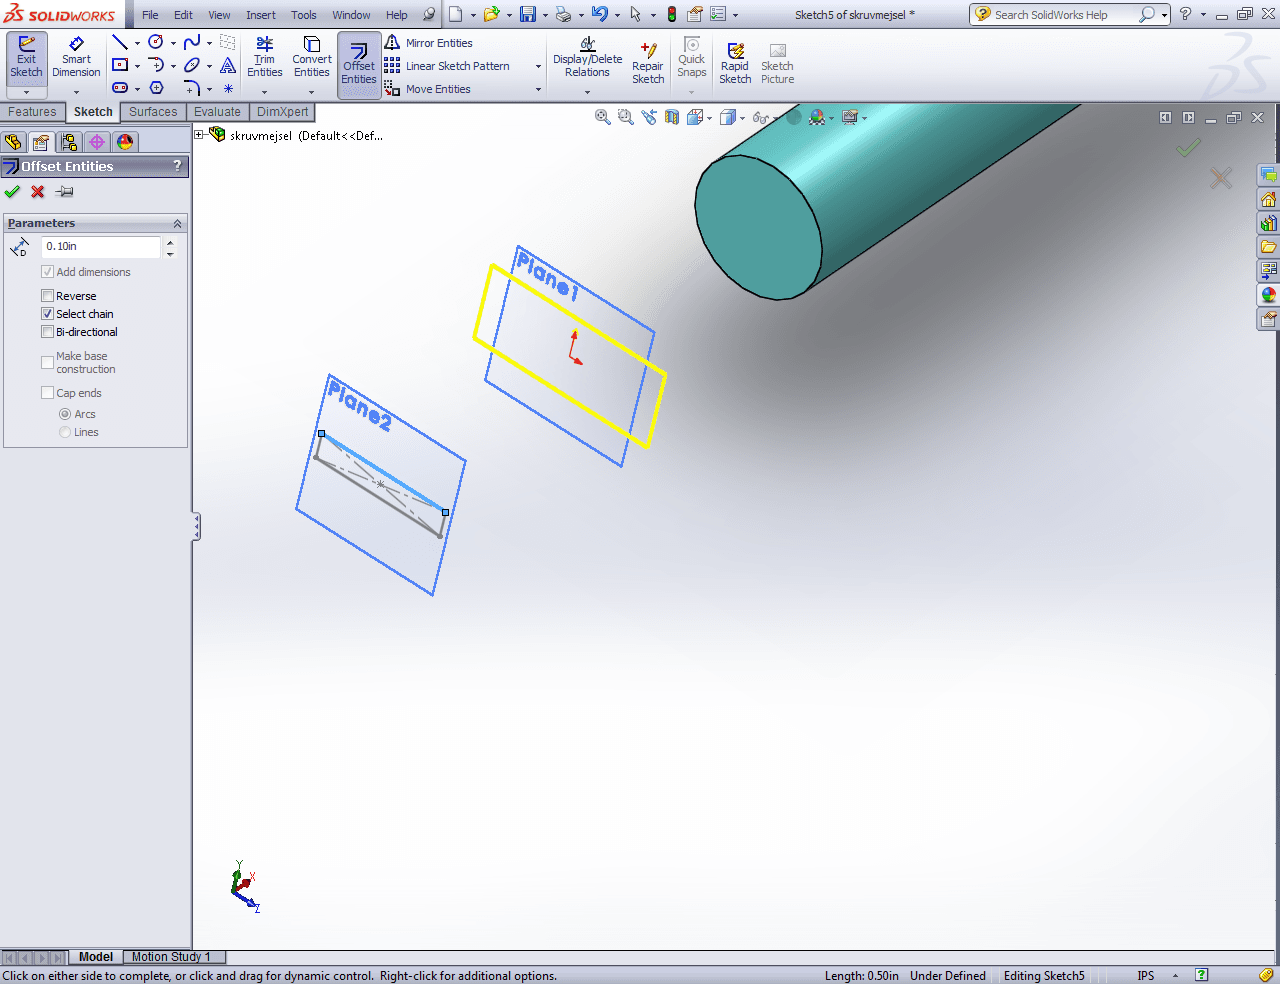Viewport: 1280px width, 984px height.
Task: Activate the Rapid Sketch tool
Action: point(735,63)
